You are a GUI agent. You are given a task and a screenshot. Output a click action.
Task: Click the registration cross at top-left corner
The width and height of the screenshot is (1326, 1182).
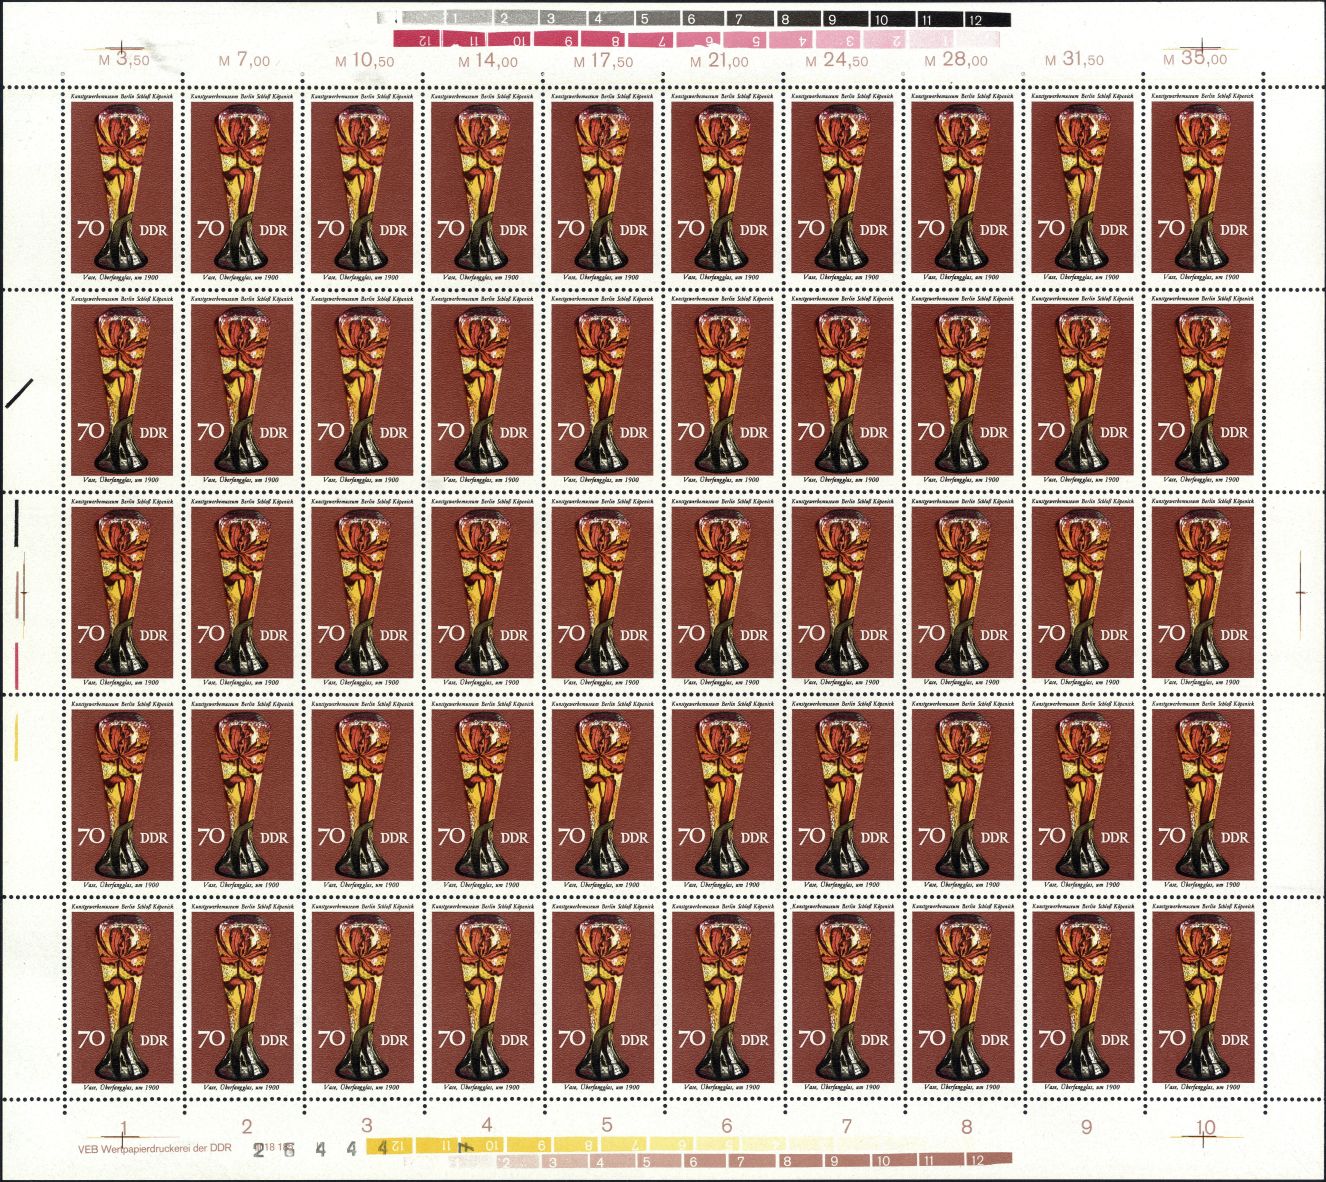click(123, 47)
